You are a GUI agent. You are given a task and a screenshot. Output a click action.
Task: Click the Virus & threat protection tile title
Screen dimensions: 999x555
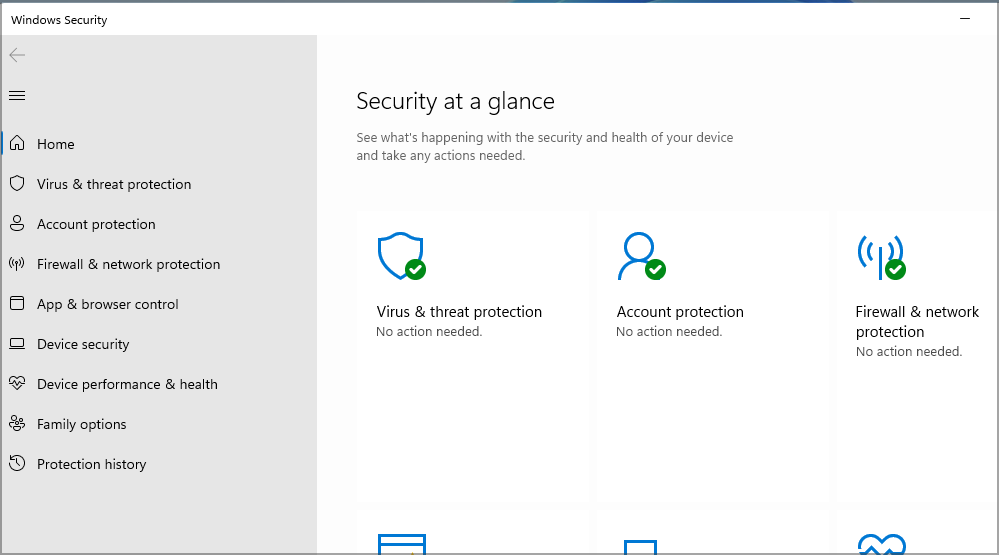[x=459, y=312]
